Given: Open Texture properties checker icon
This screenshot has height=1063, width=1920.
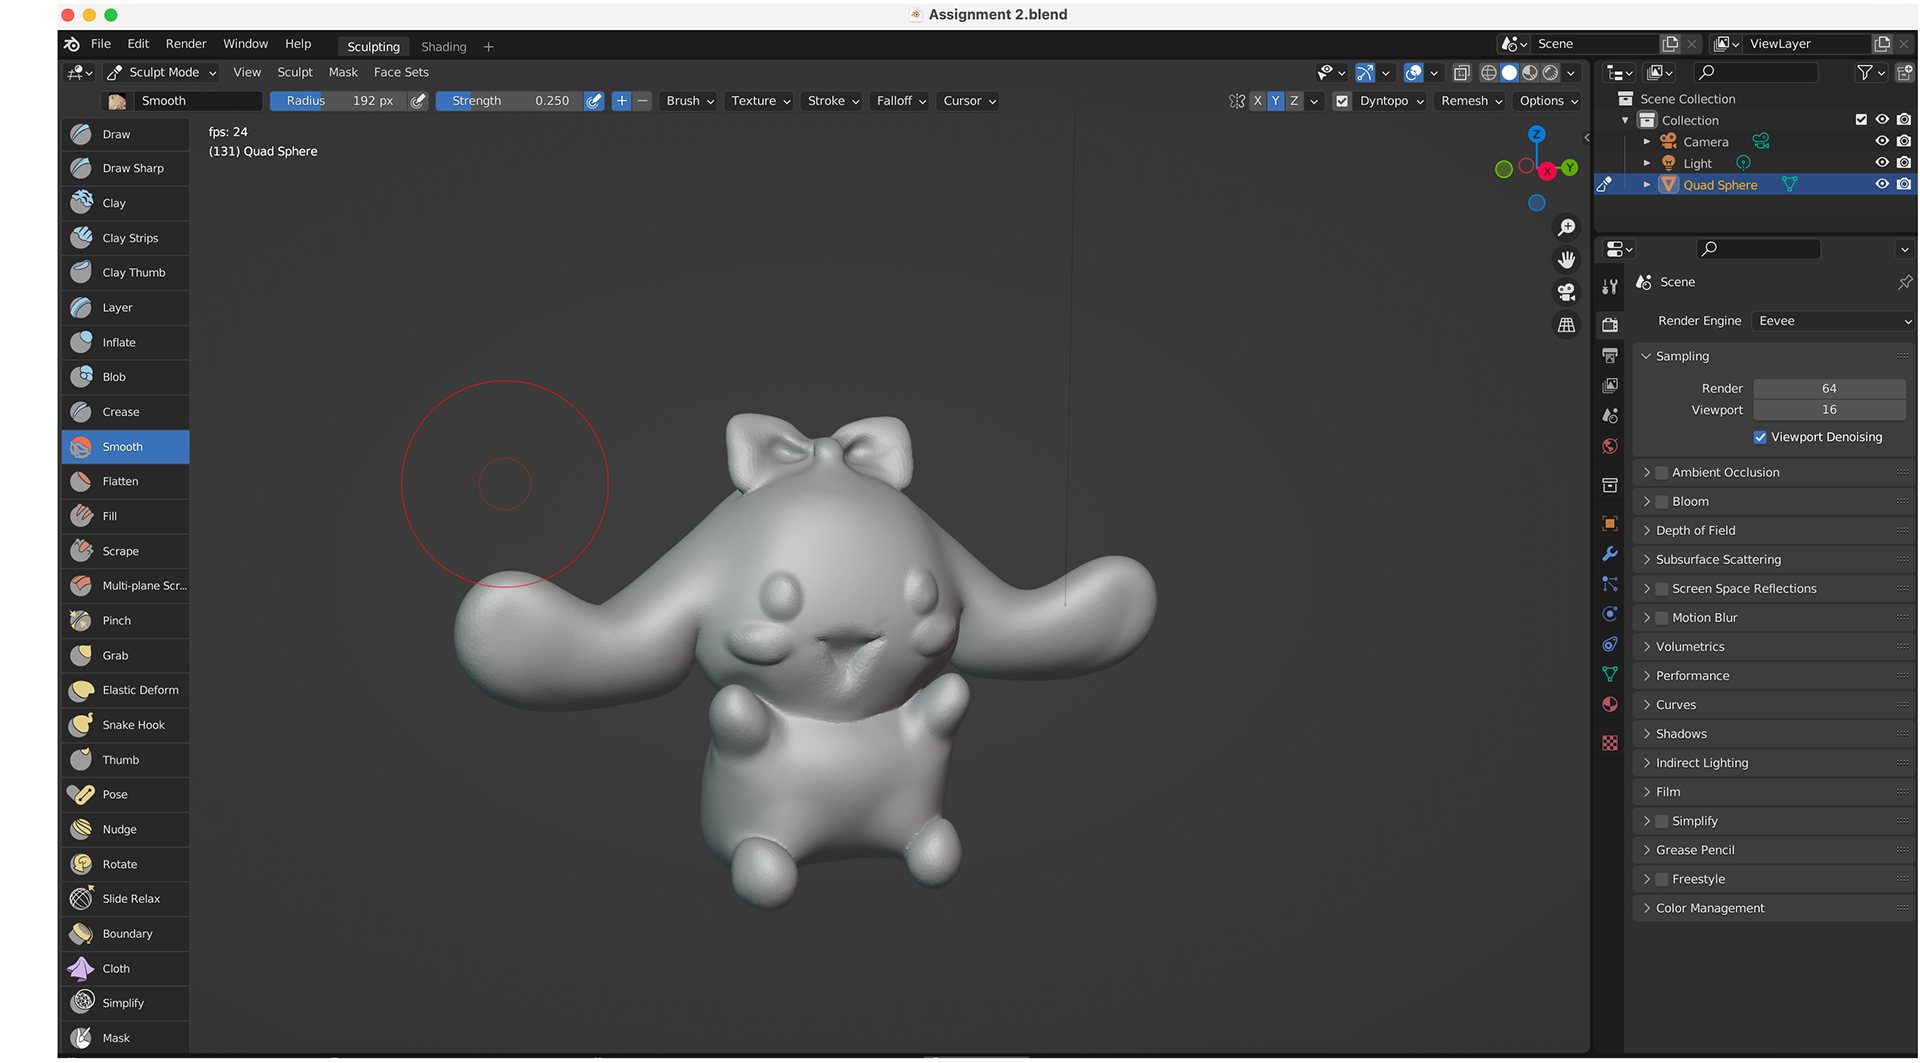Looking at the screenshot, I should pyautogui.click(x=1609, y=743).
